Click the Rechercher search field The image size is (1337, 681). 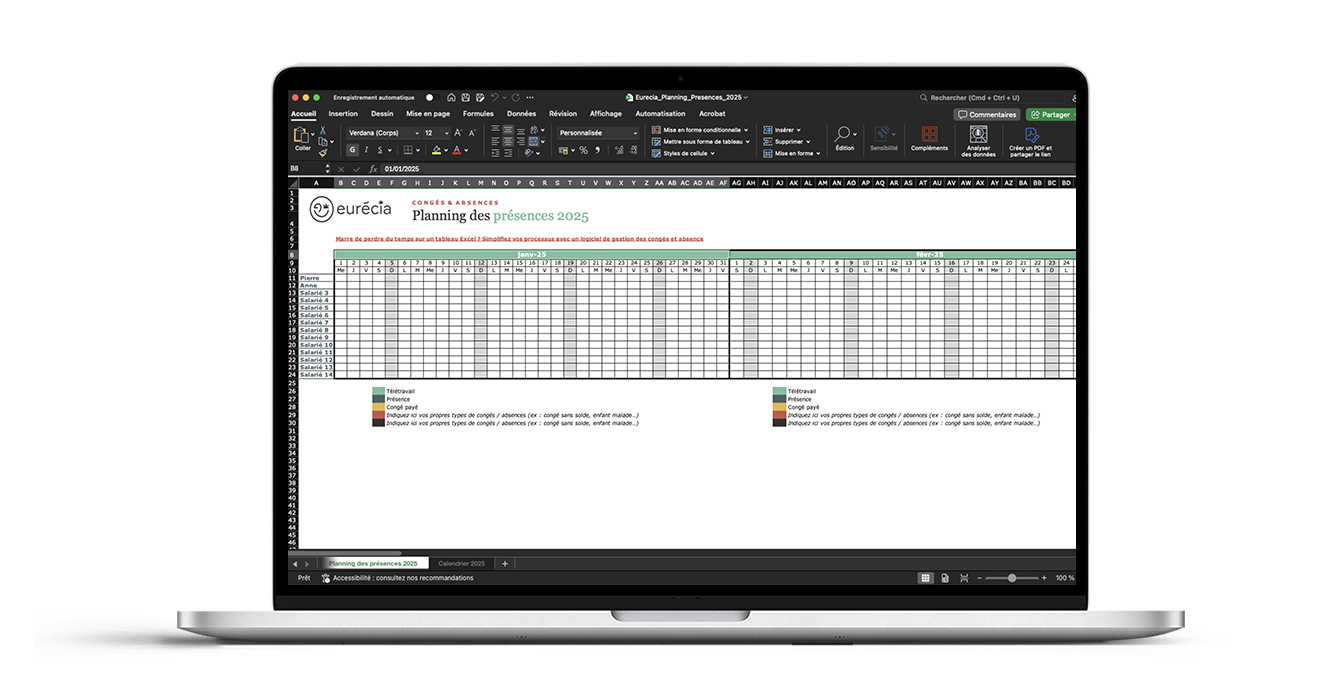click(990, 97)
